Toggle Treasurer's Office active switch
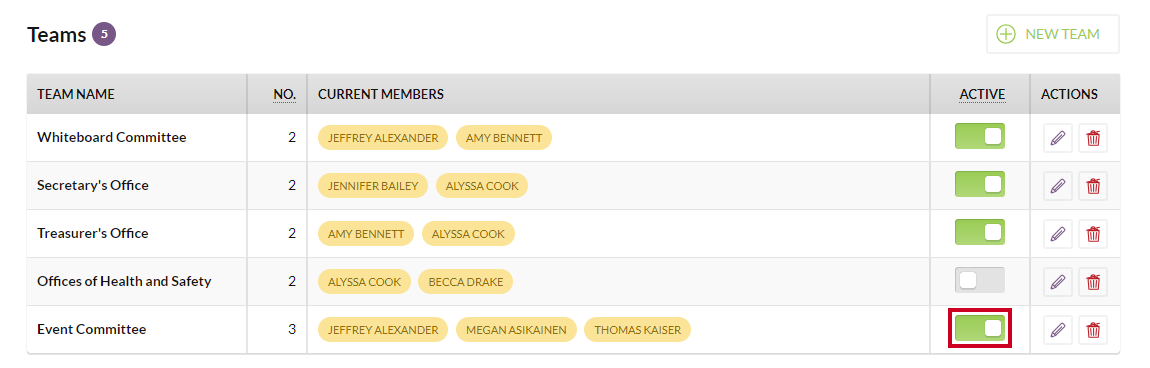 pyautogui.click(x=980, y=232)
